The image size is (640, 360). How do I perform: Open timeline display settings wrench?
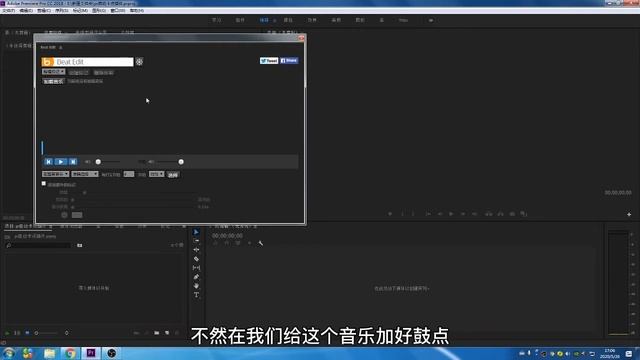tap(260, 243)
